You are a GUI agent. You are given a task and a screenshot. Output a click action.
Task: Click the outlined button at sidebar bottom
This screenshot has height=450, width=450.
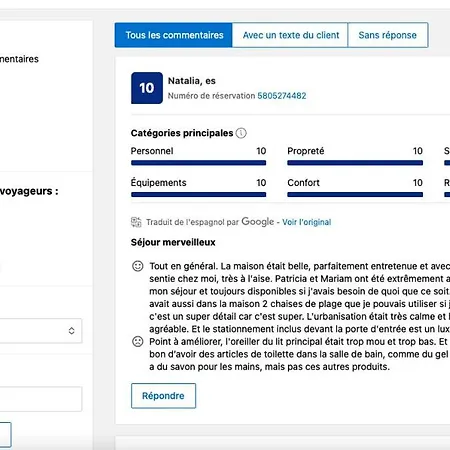5,435
